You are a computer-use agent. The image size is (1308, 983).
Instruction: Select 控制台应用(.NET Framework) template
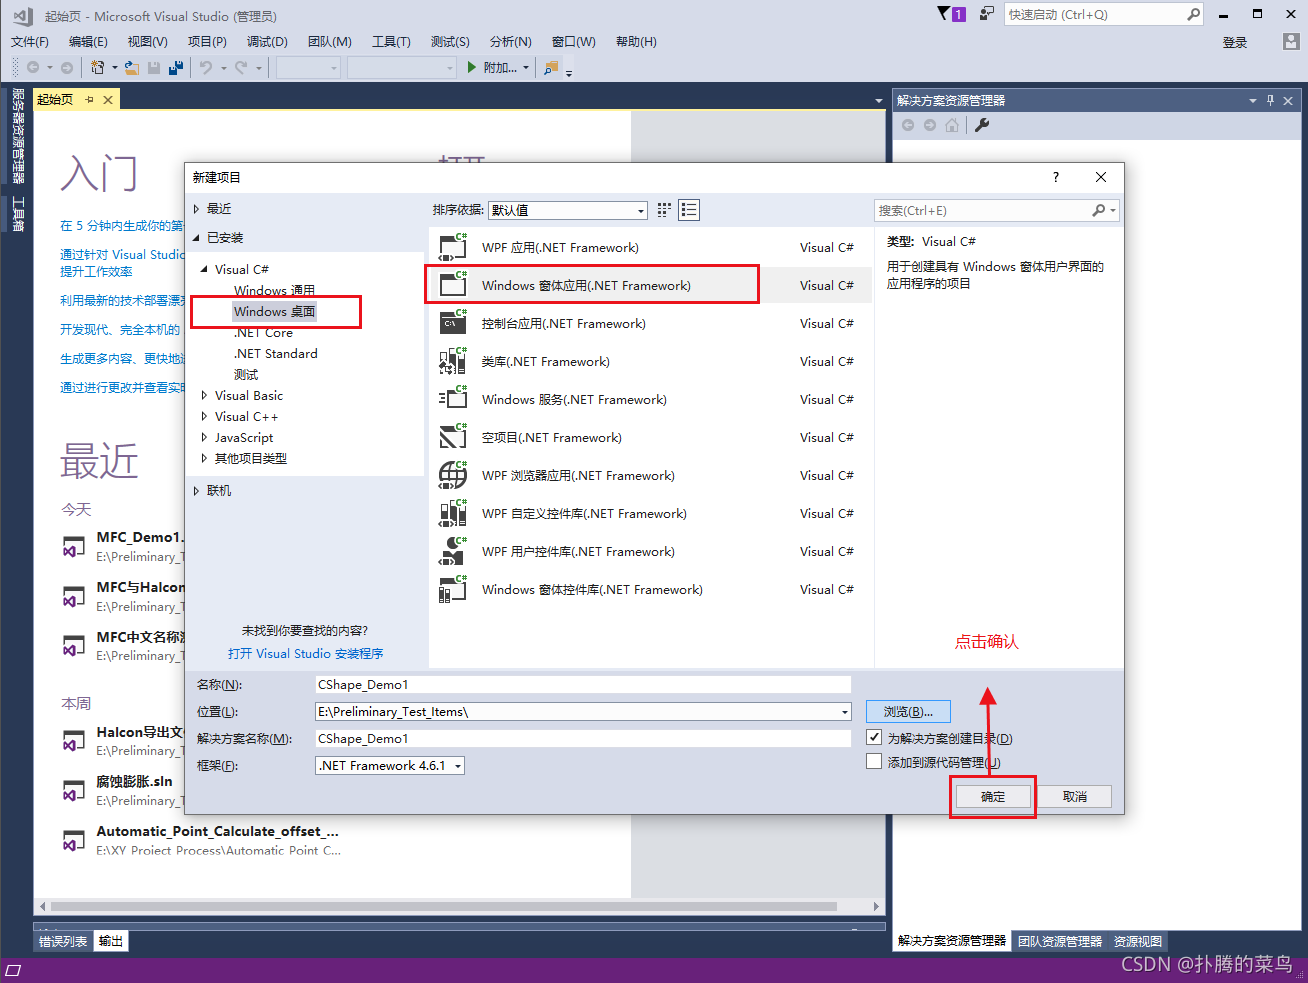click(650, 323)
